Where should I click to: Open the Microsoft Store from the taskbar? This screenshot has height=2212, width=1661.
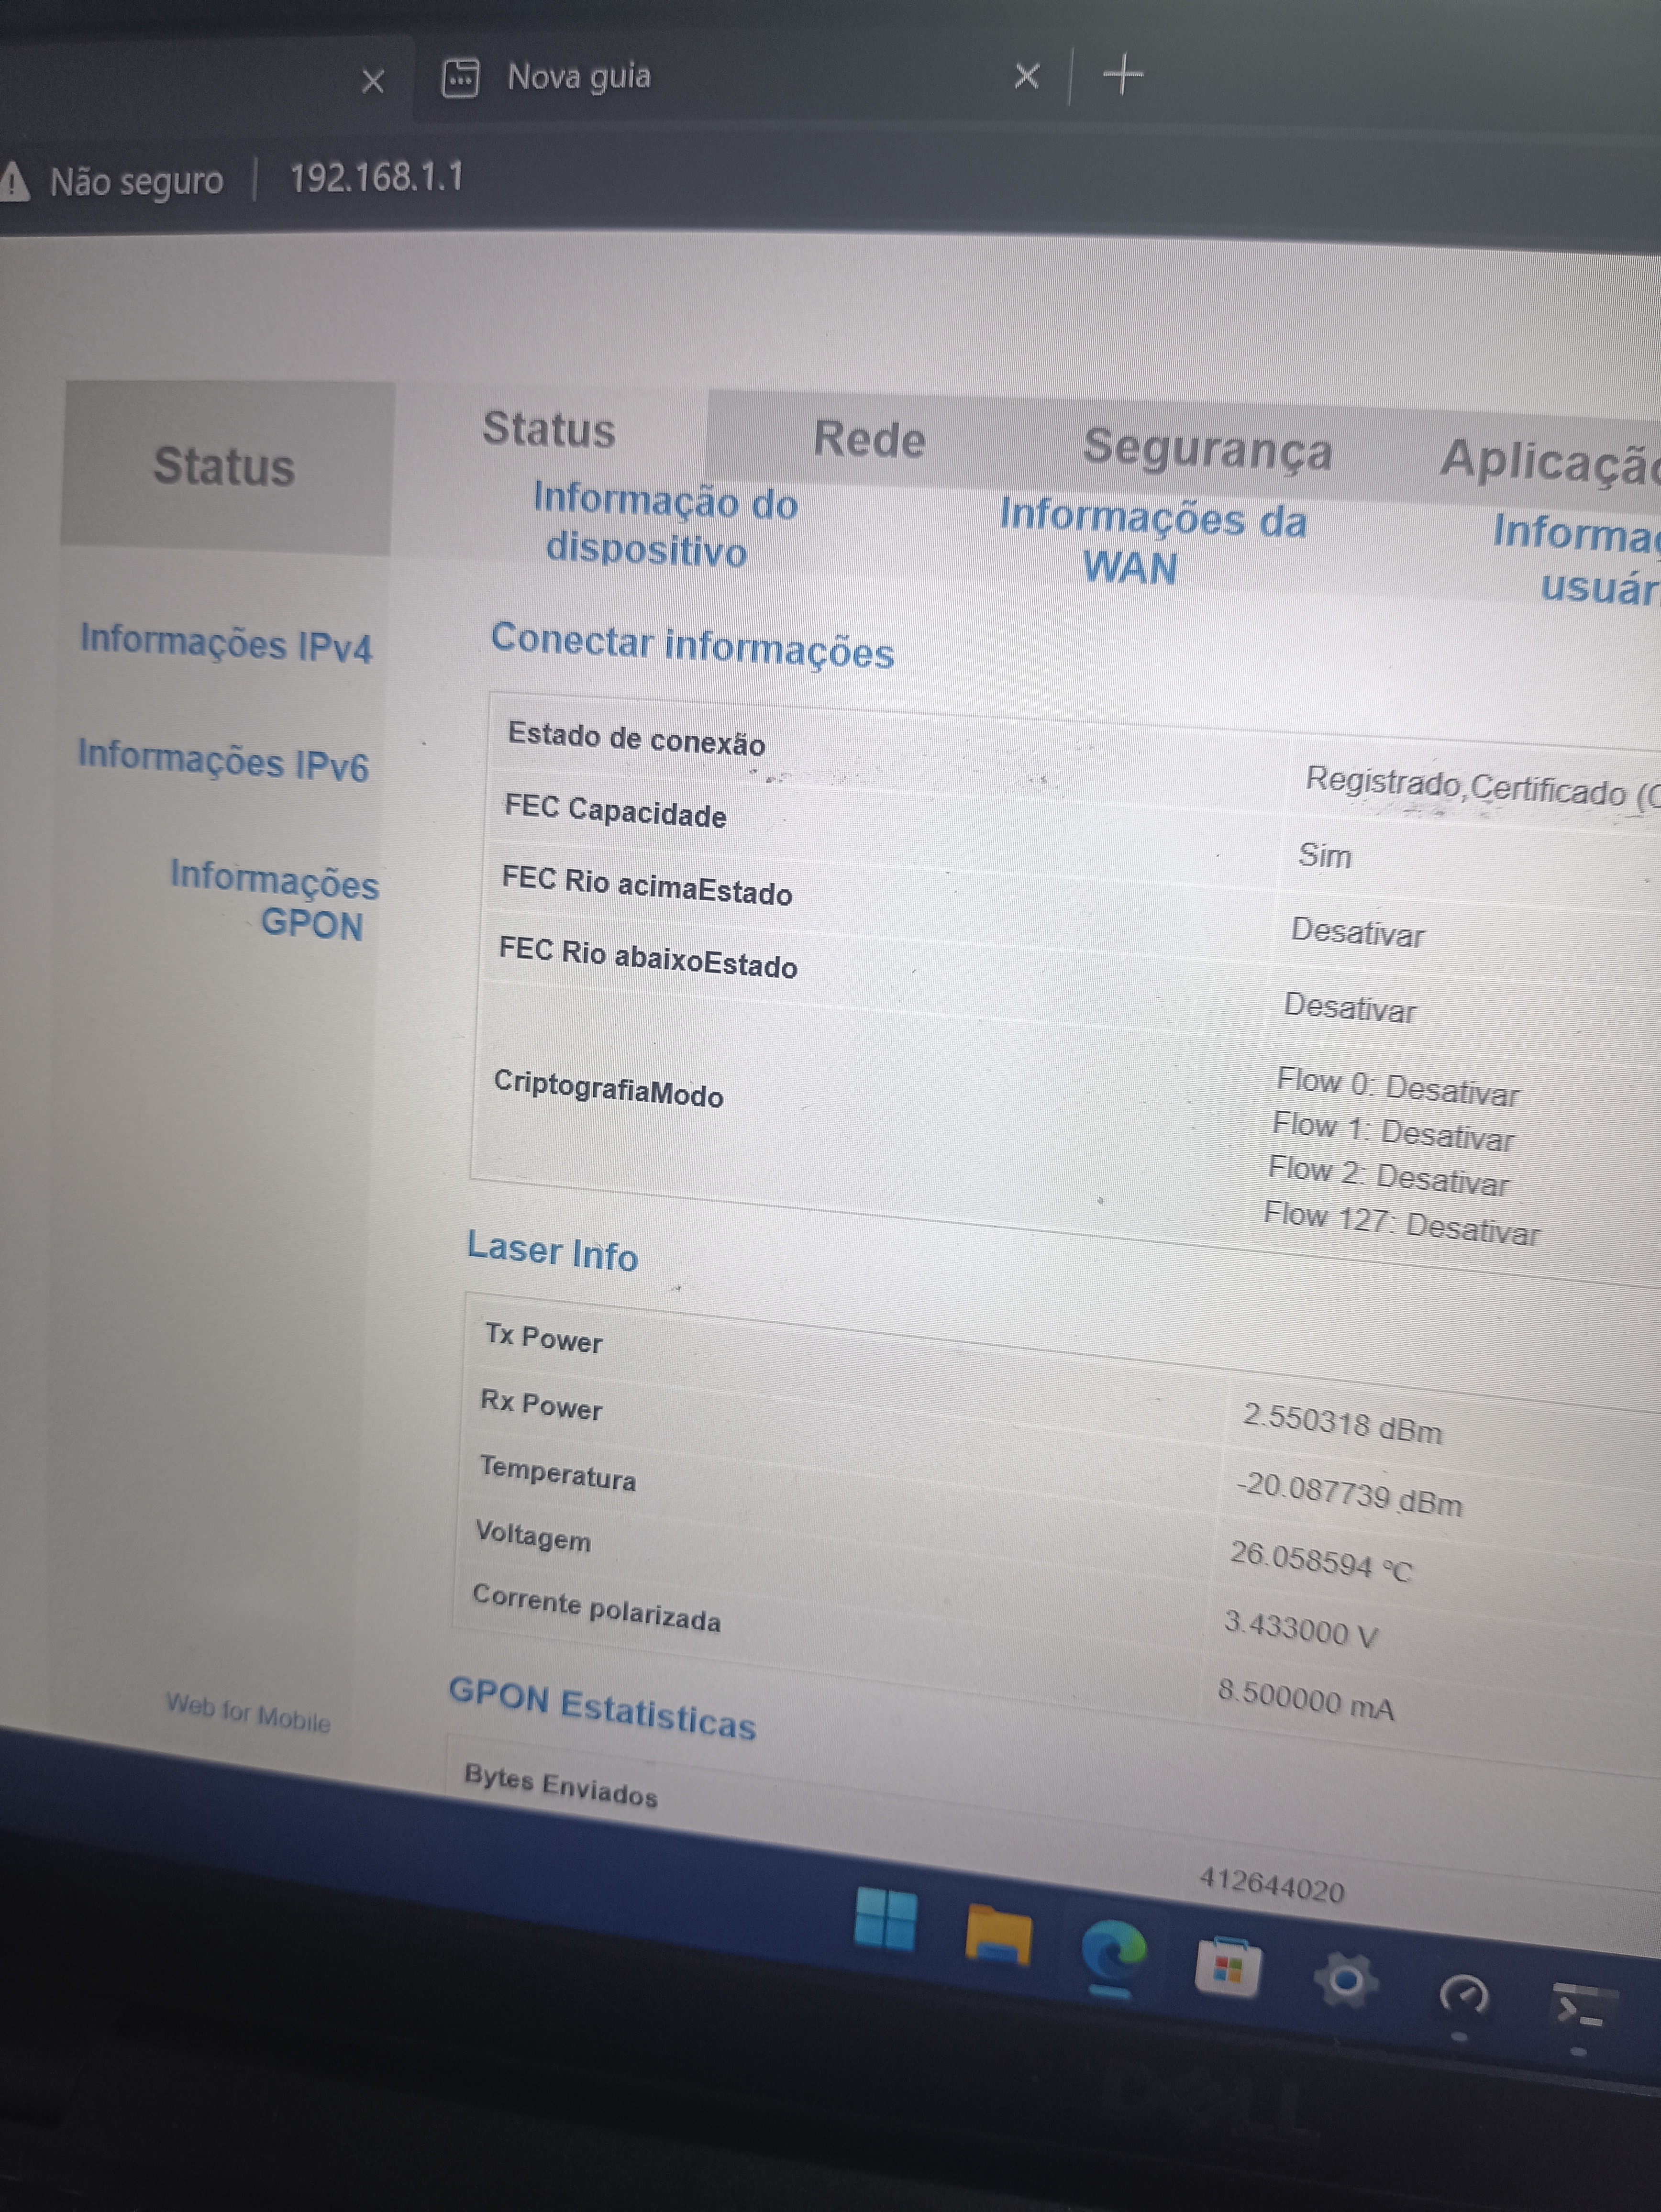[x=1228, y=1967]
